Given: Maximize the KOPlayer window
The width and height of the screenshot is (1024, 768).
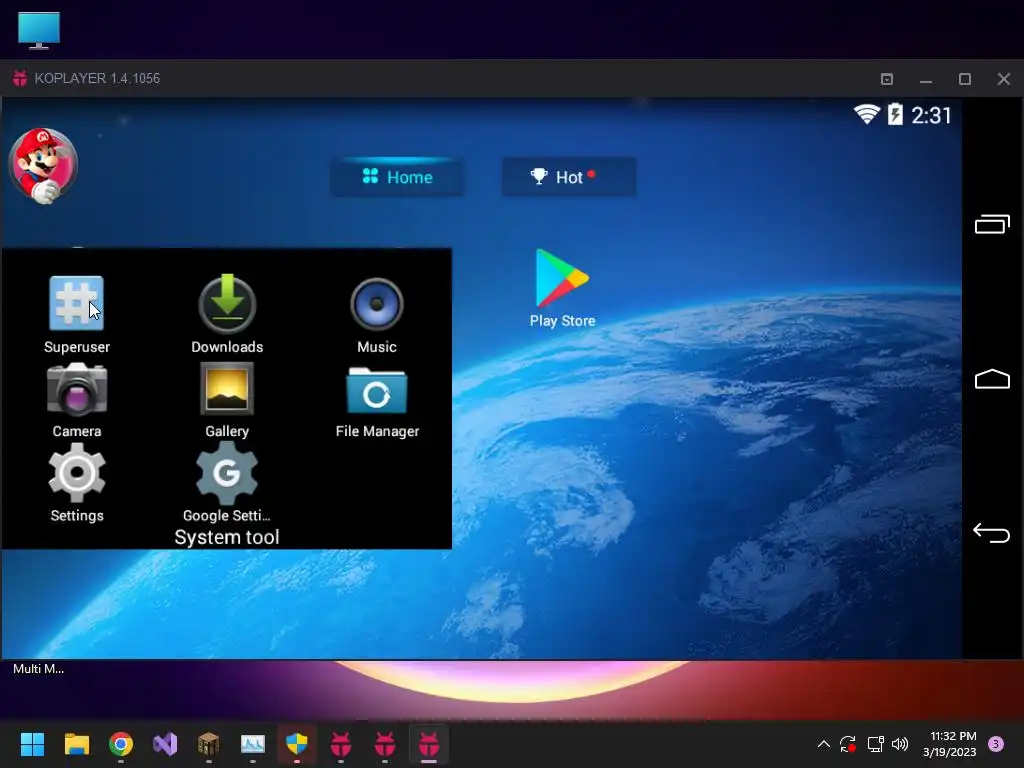Looking at the screenshot, I should [x=965, y=79].
